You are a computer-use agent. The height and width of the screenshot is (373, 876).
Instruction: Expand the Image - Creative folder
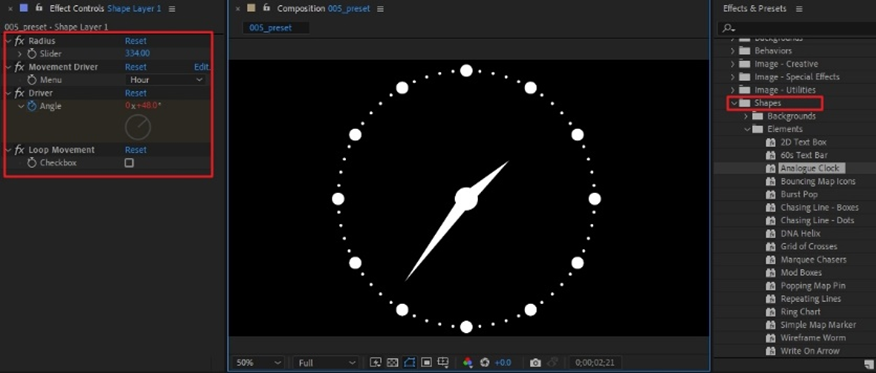[733, 64]
